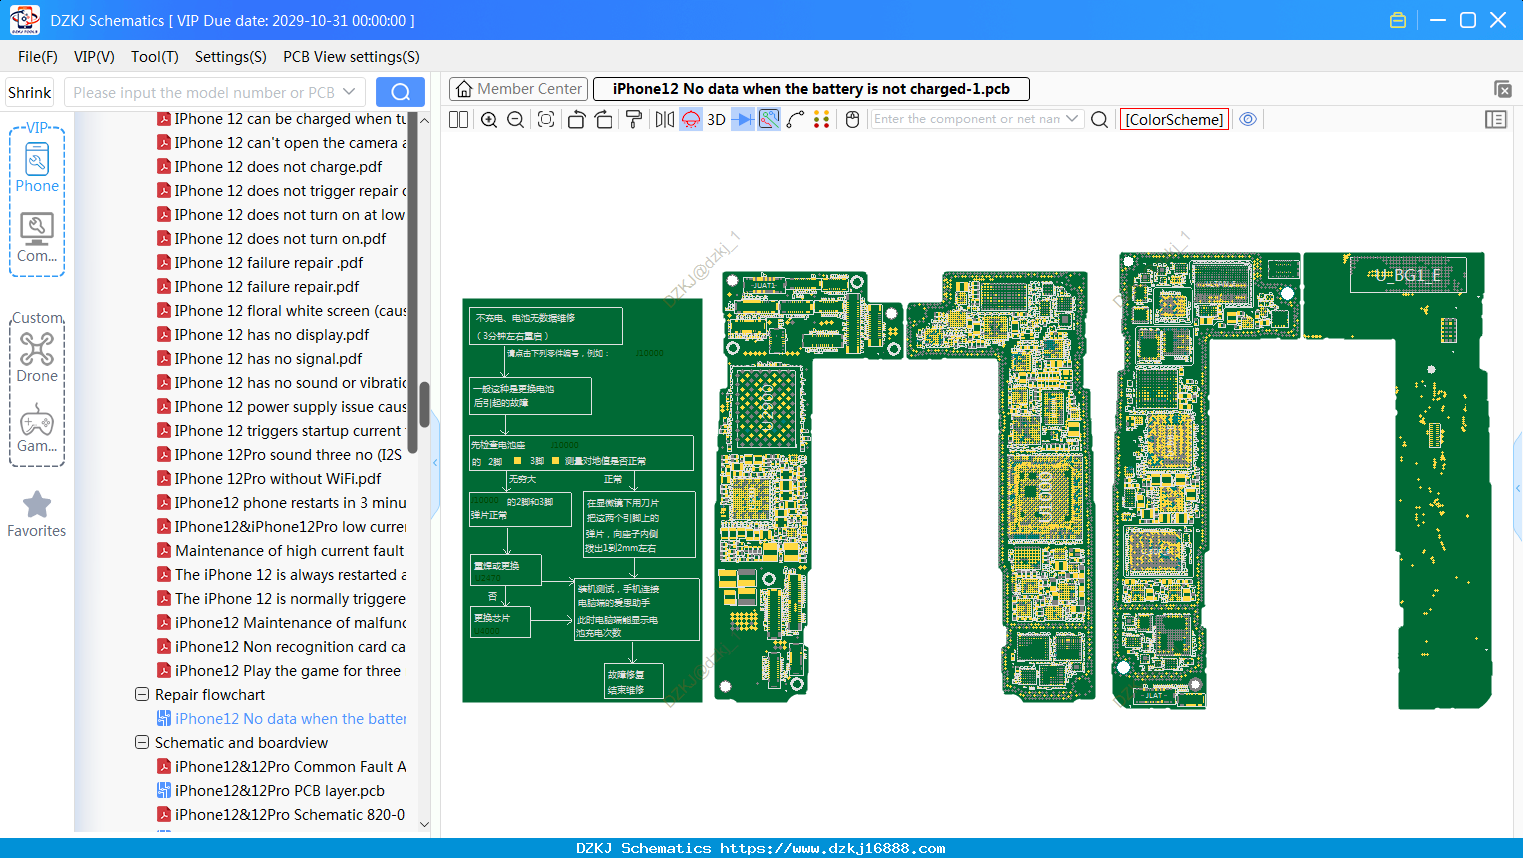This screenshot has width=1523, height=858.
Task: Toggle the red lamp highlight tool
Action: pyautogui.click(x=691, y=119)
